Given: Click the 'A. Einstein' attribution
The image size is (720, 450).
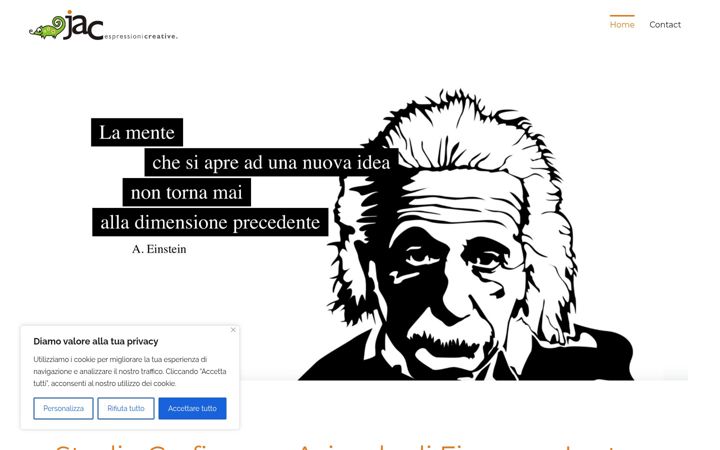Looking at the screenshot, I should pos(159,249).
